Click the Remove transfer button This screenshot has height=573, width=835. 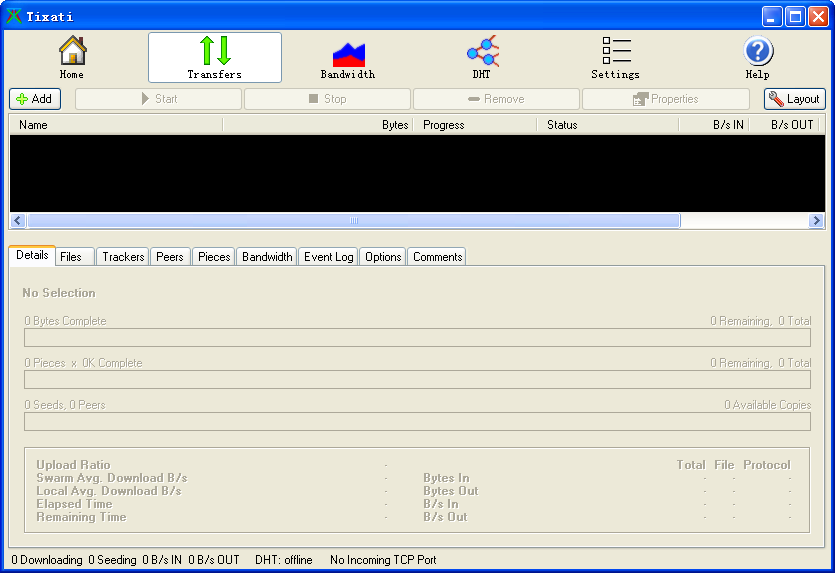[496, 99]
